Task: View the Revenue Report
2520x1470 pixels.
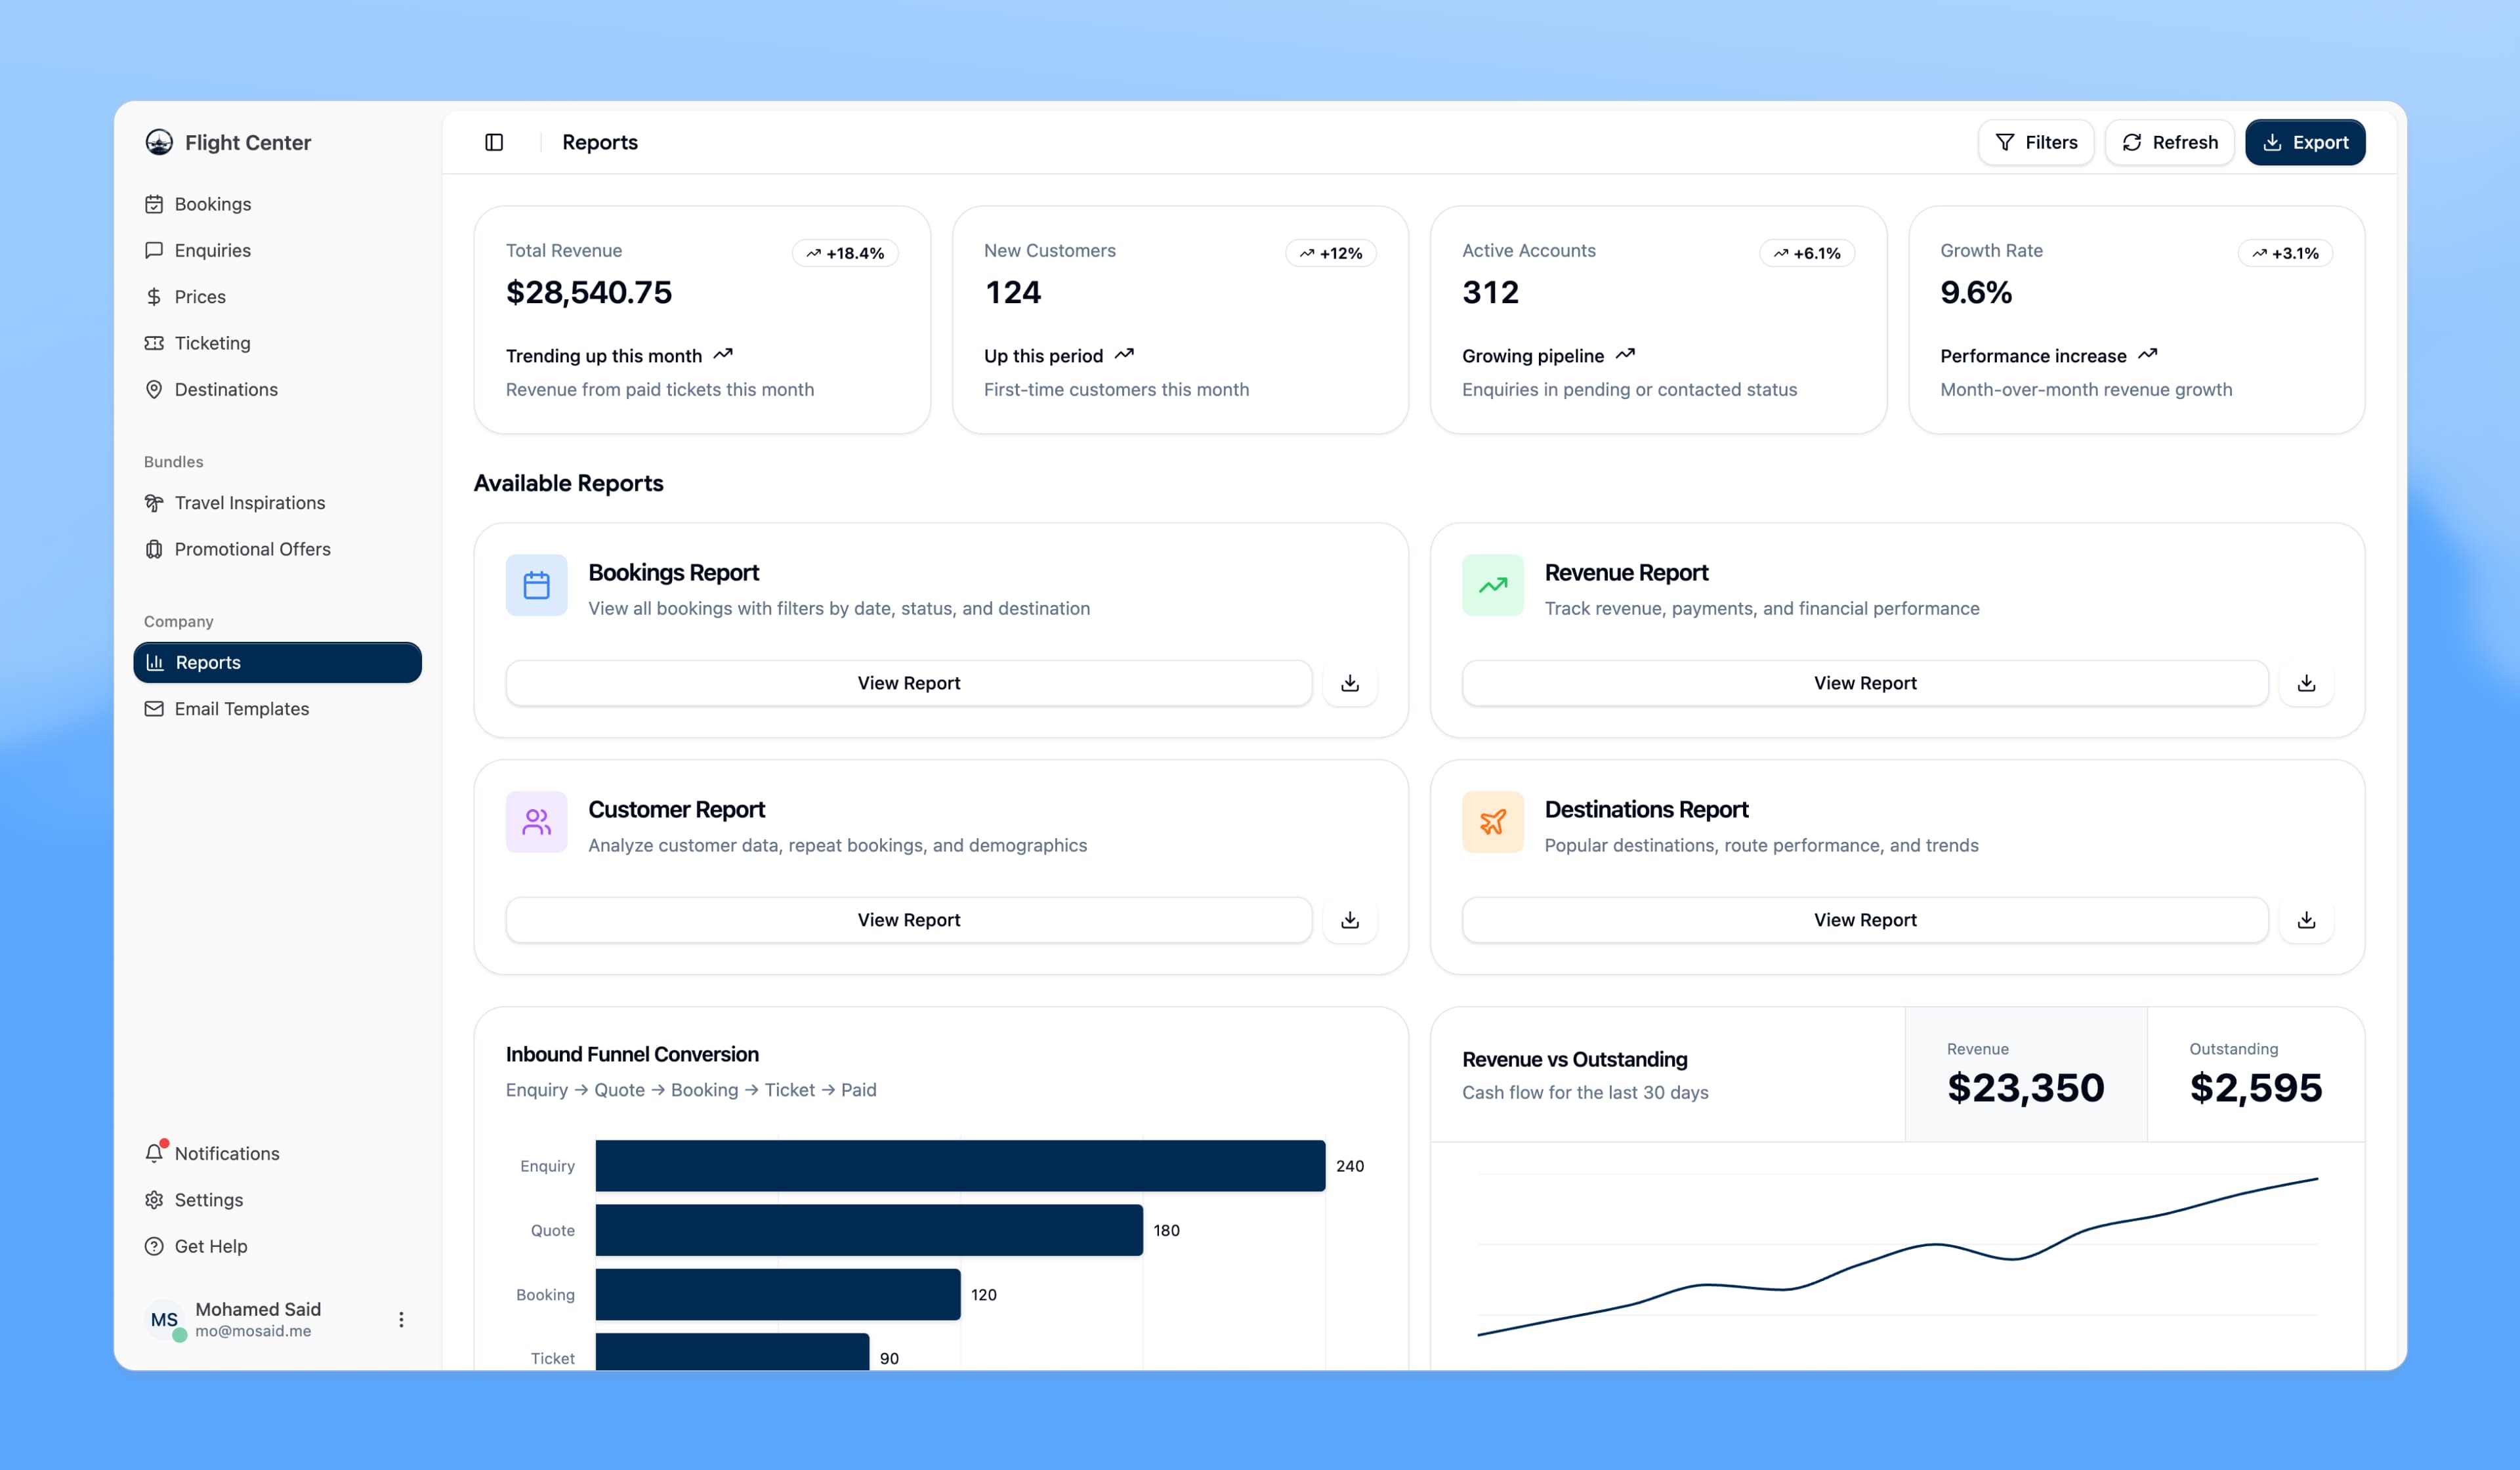Action: [1864, 683]
